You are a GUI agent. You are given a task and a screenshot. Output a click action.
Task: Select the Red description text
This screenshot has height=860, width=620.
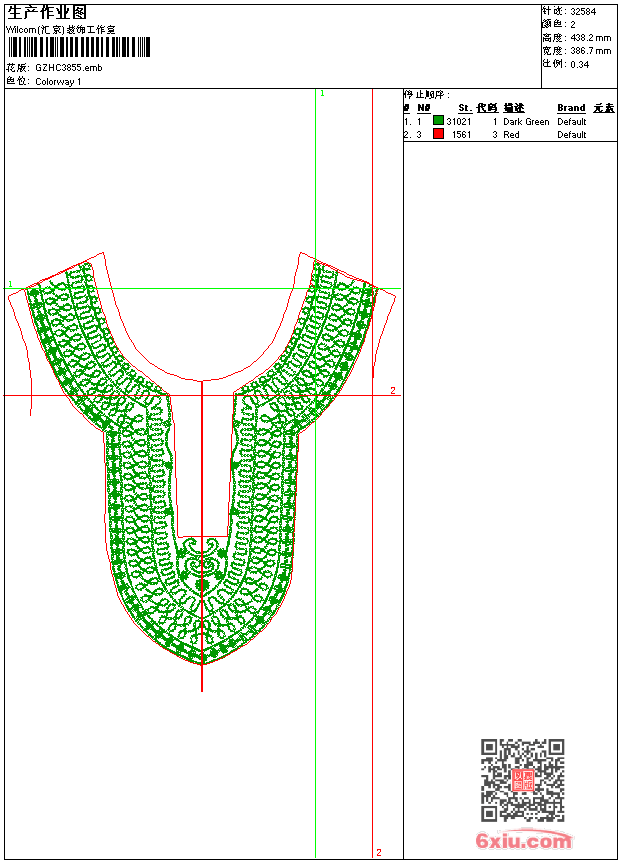point(511,135)
